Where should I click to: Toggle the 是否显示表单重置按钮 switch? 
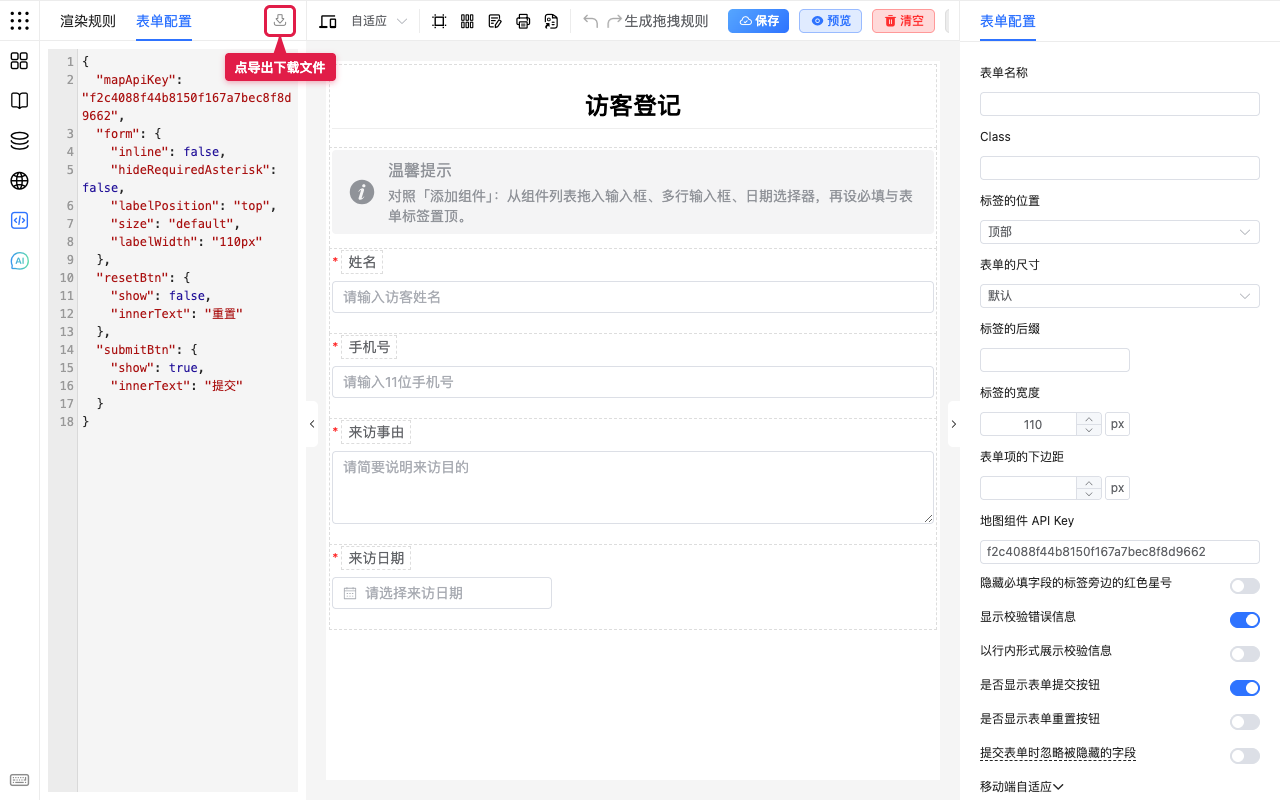1244,722
